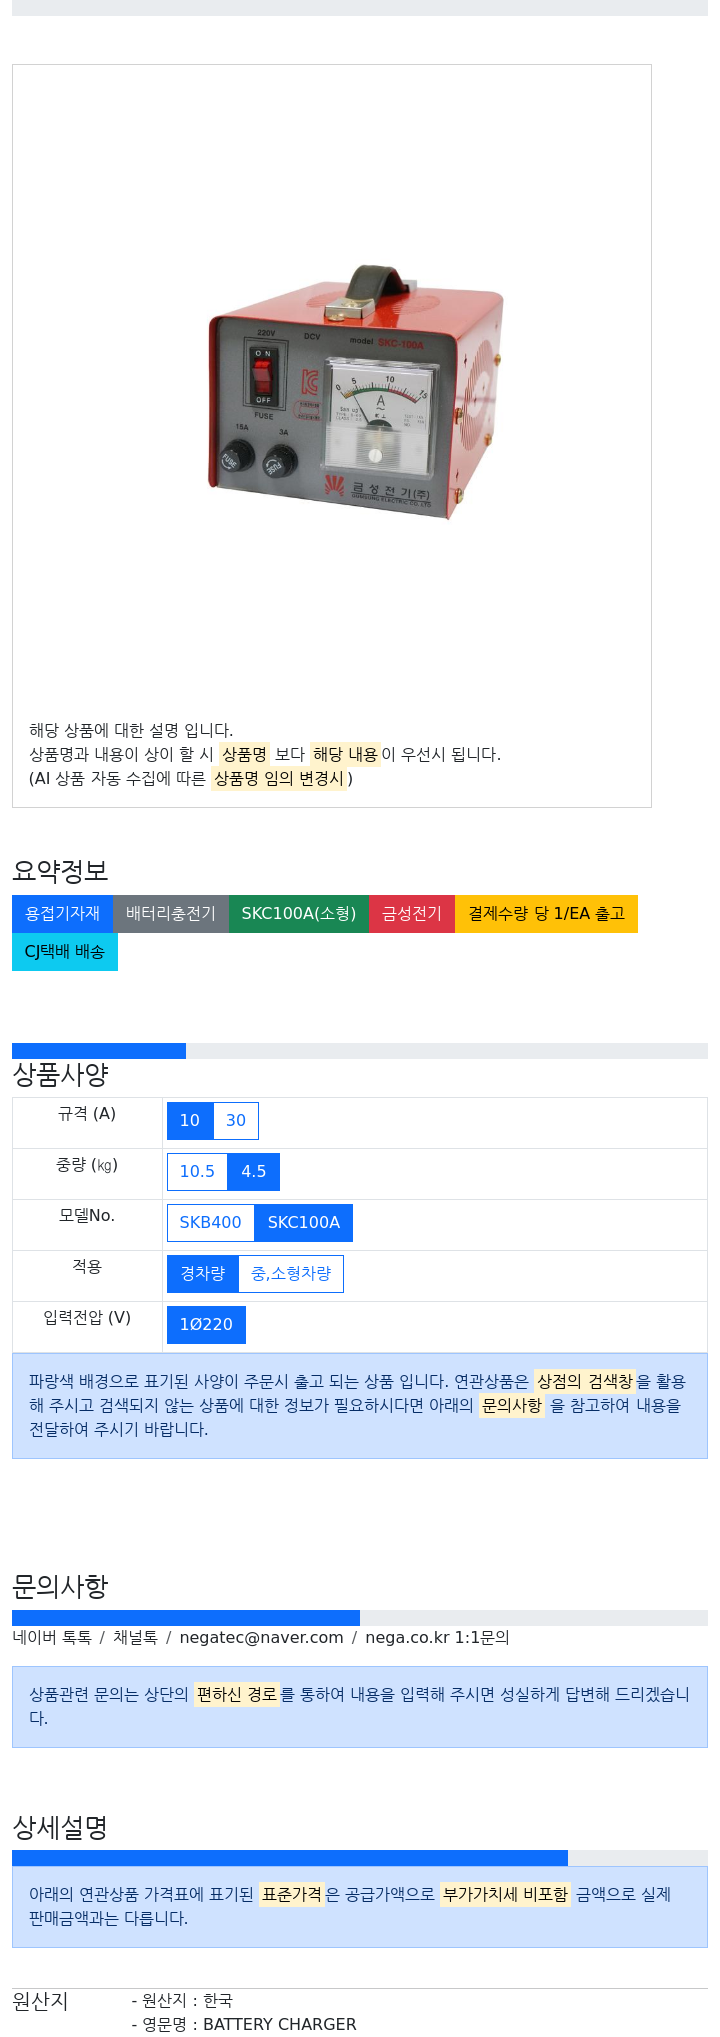The image size is (720, 2037).
Task: Click the battery charger product image
Action: [355, 392]
